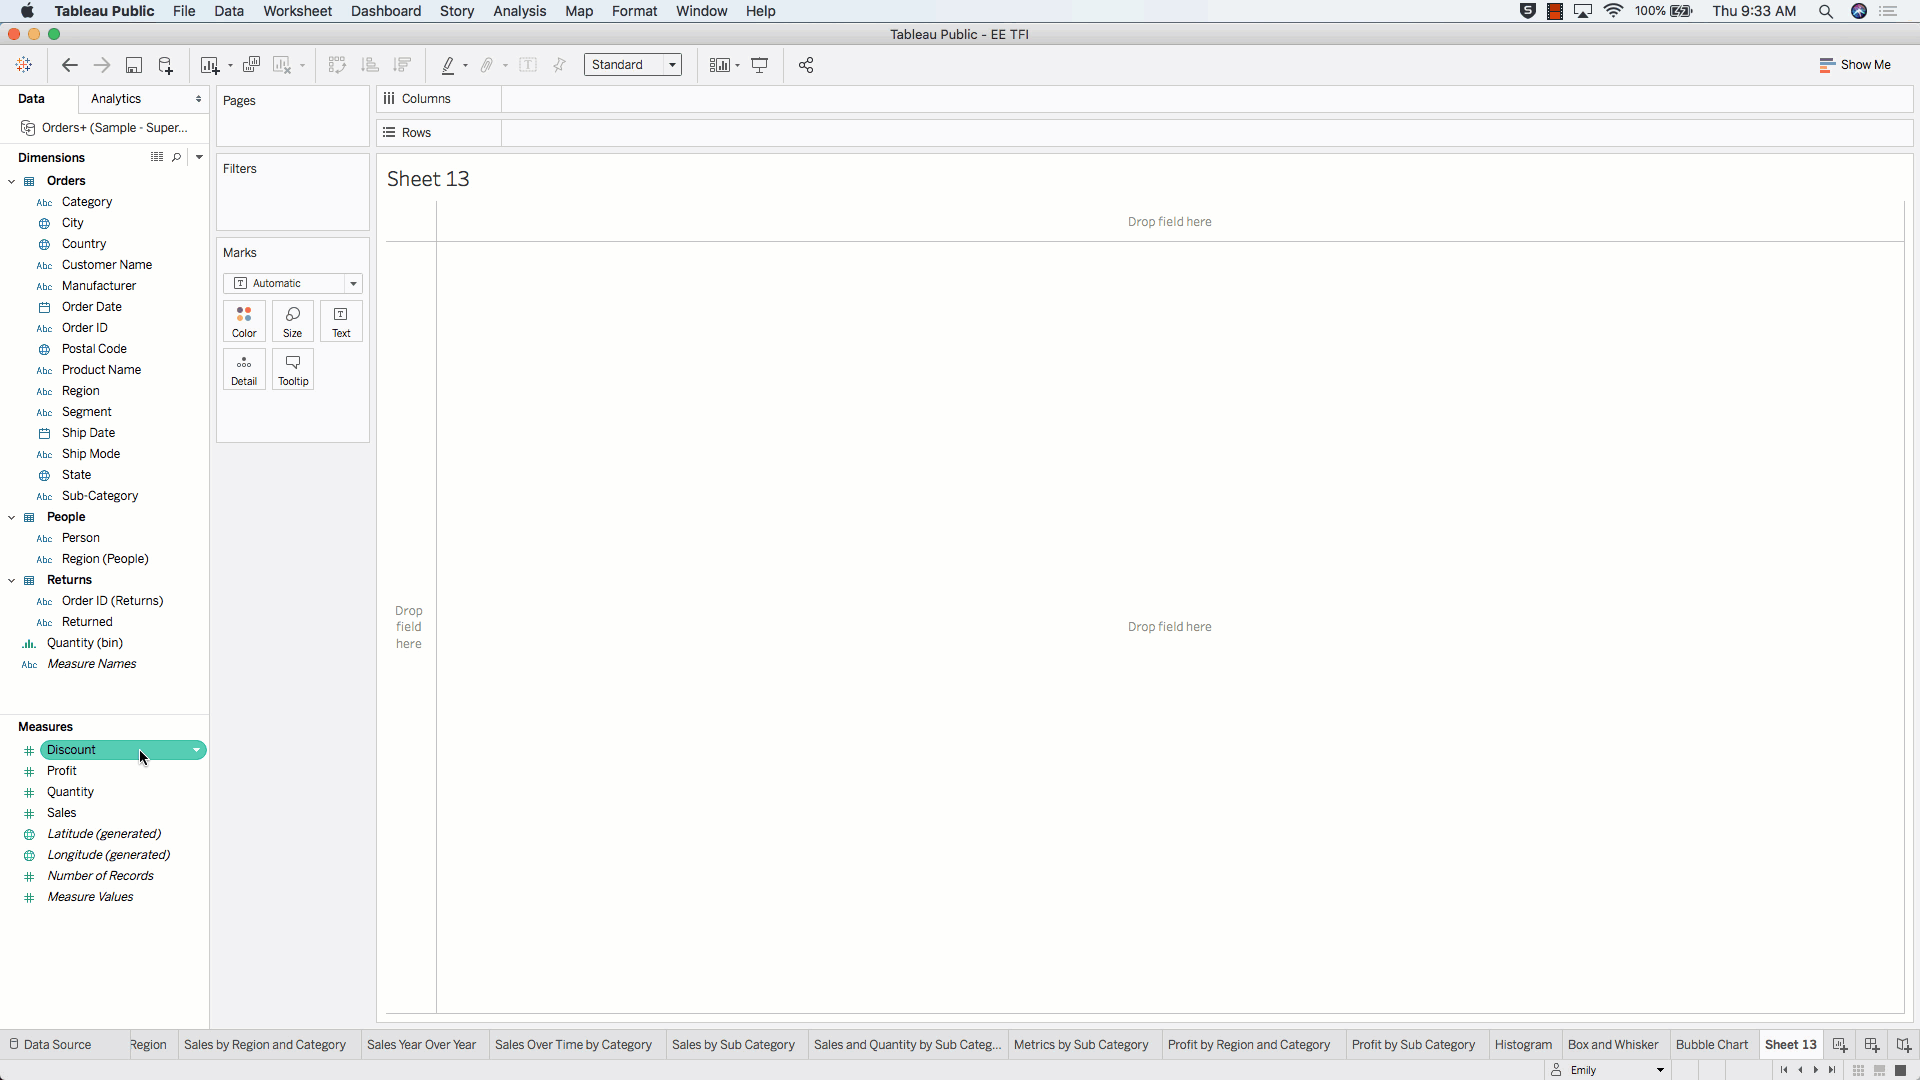Go to the Data Source tab
The height and width of the screenshot is (1080, 1920).
[57, 1045]
